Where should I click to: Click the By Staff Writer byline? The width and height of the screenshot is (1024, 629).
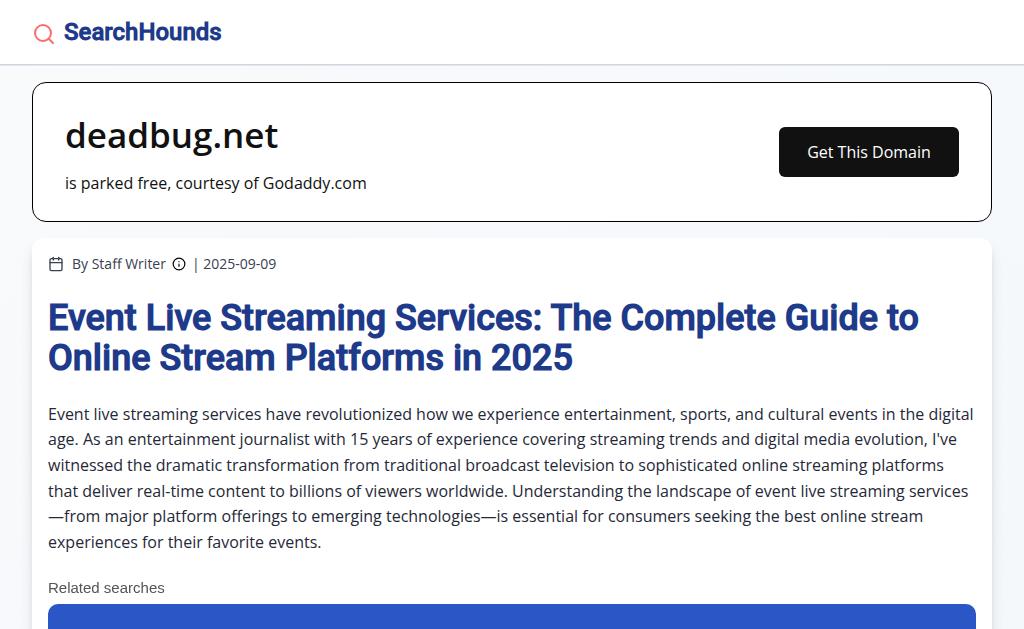(x=119, y=264)
